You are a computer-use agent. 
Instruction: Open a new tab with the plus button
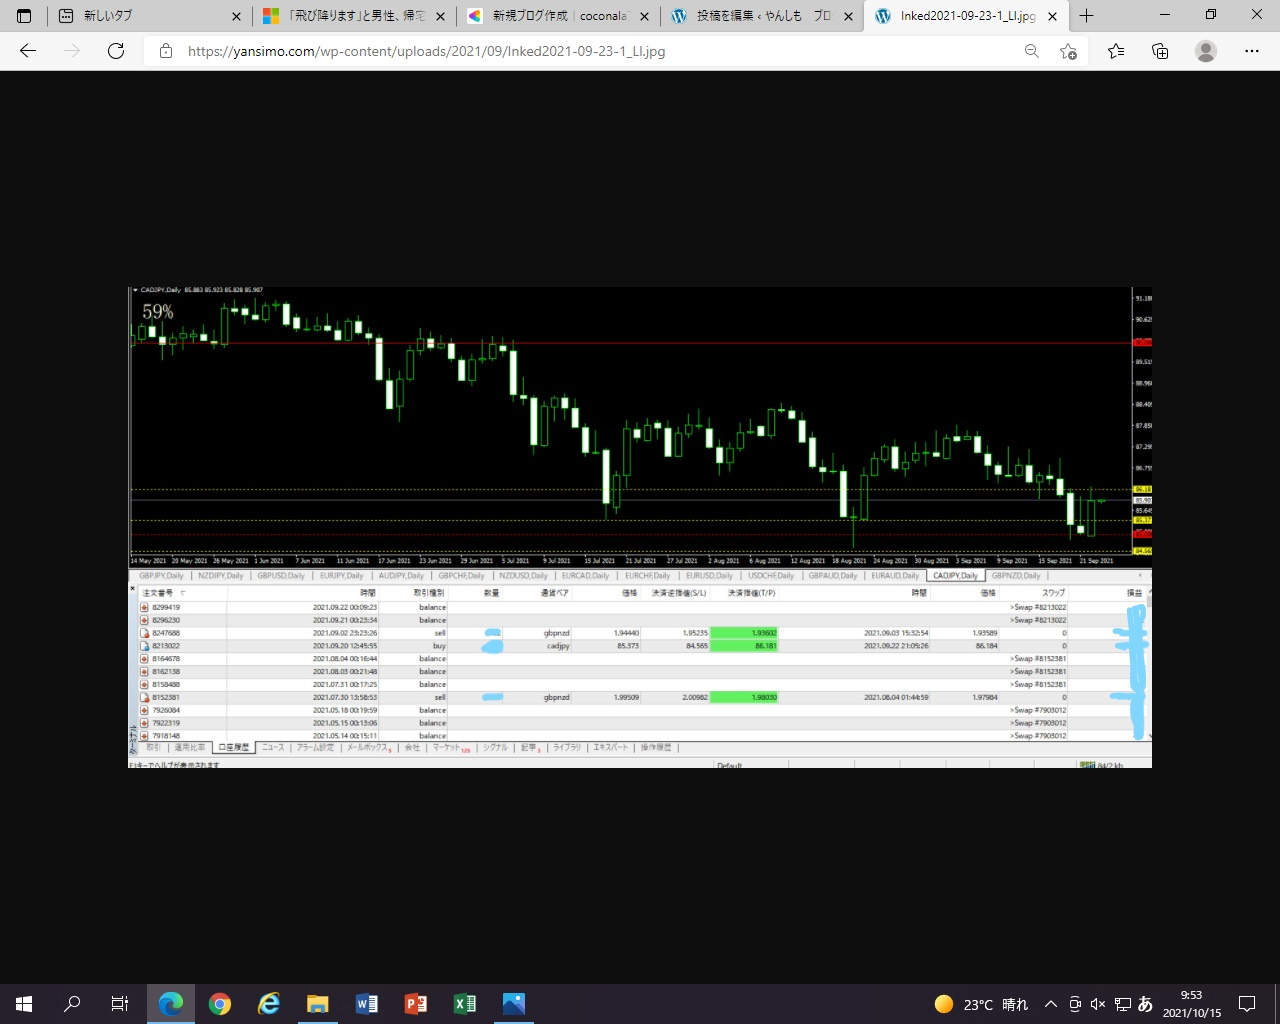point(1087,16)
